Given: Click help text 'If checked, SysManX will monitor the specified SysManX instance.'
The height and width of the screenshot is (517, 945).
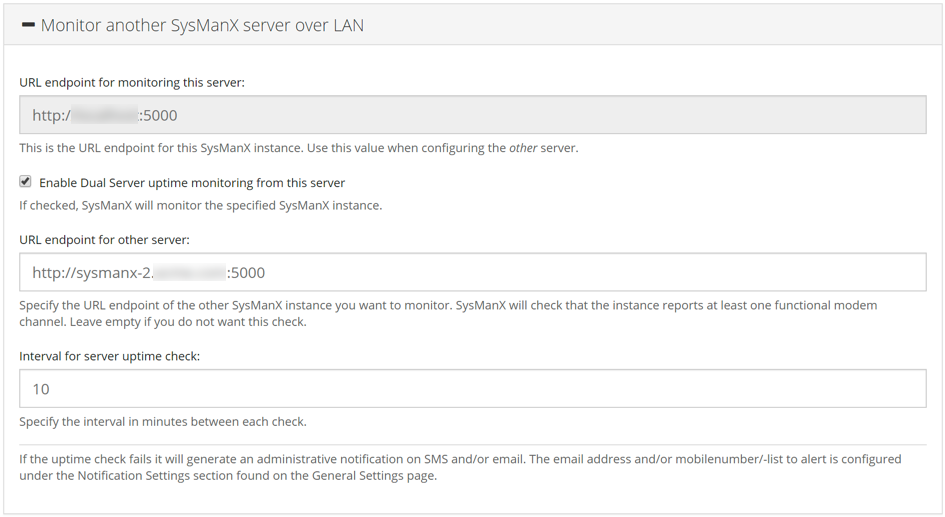Looking at the screenshot, I should click(201, 205).
